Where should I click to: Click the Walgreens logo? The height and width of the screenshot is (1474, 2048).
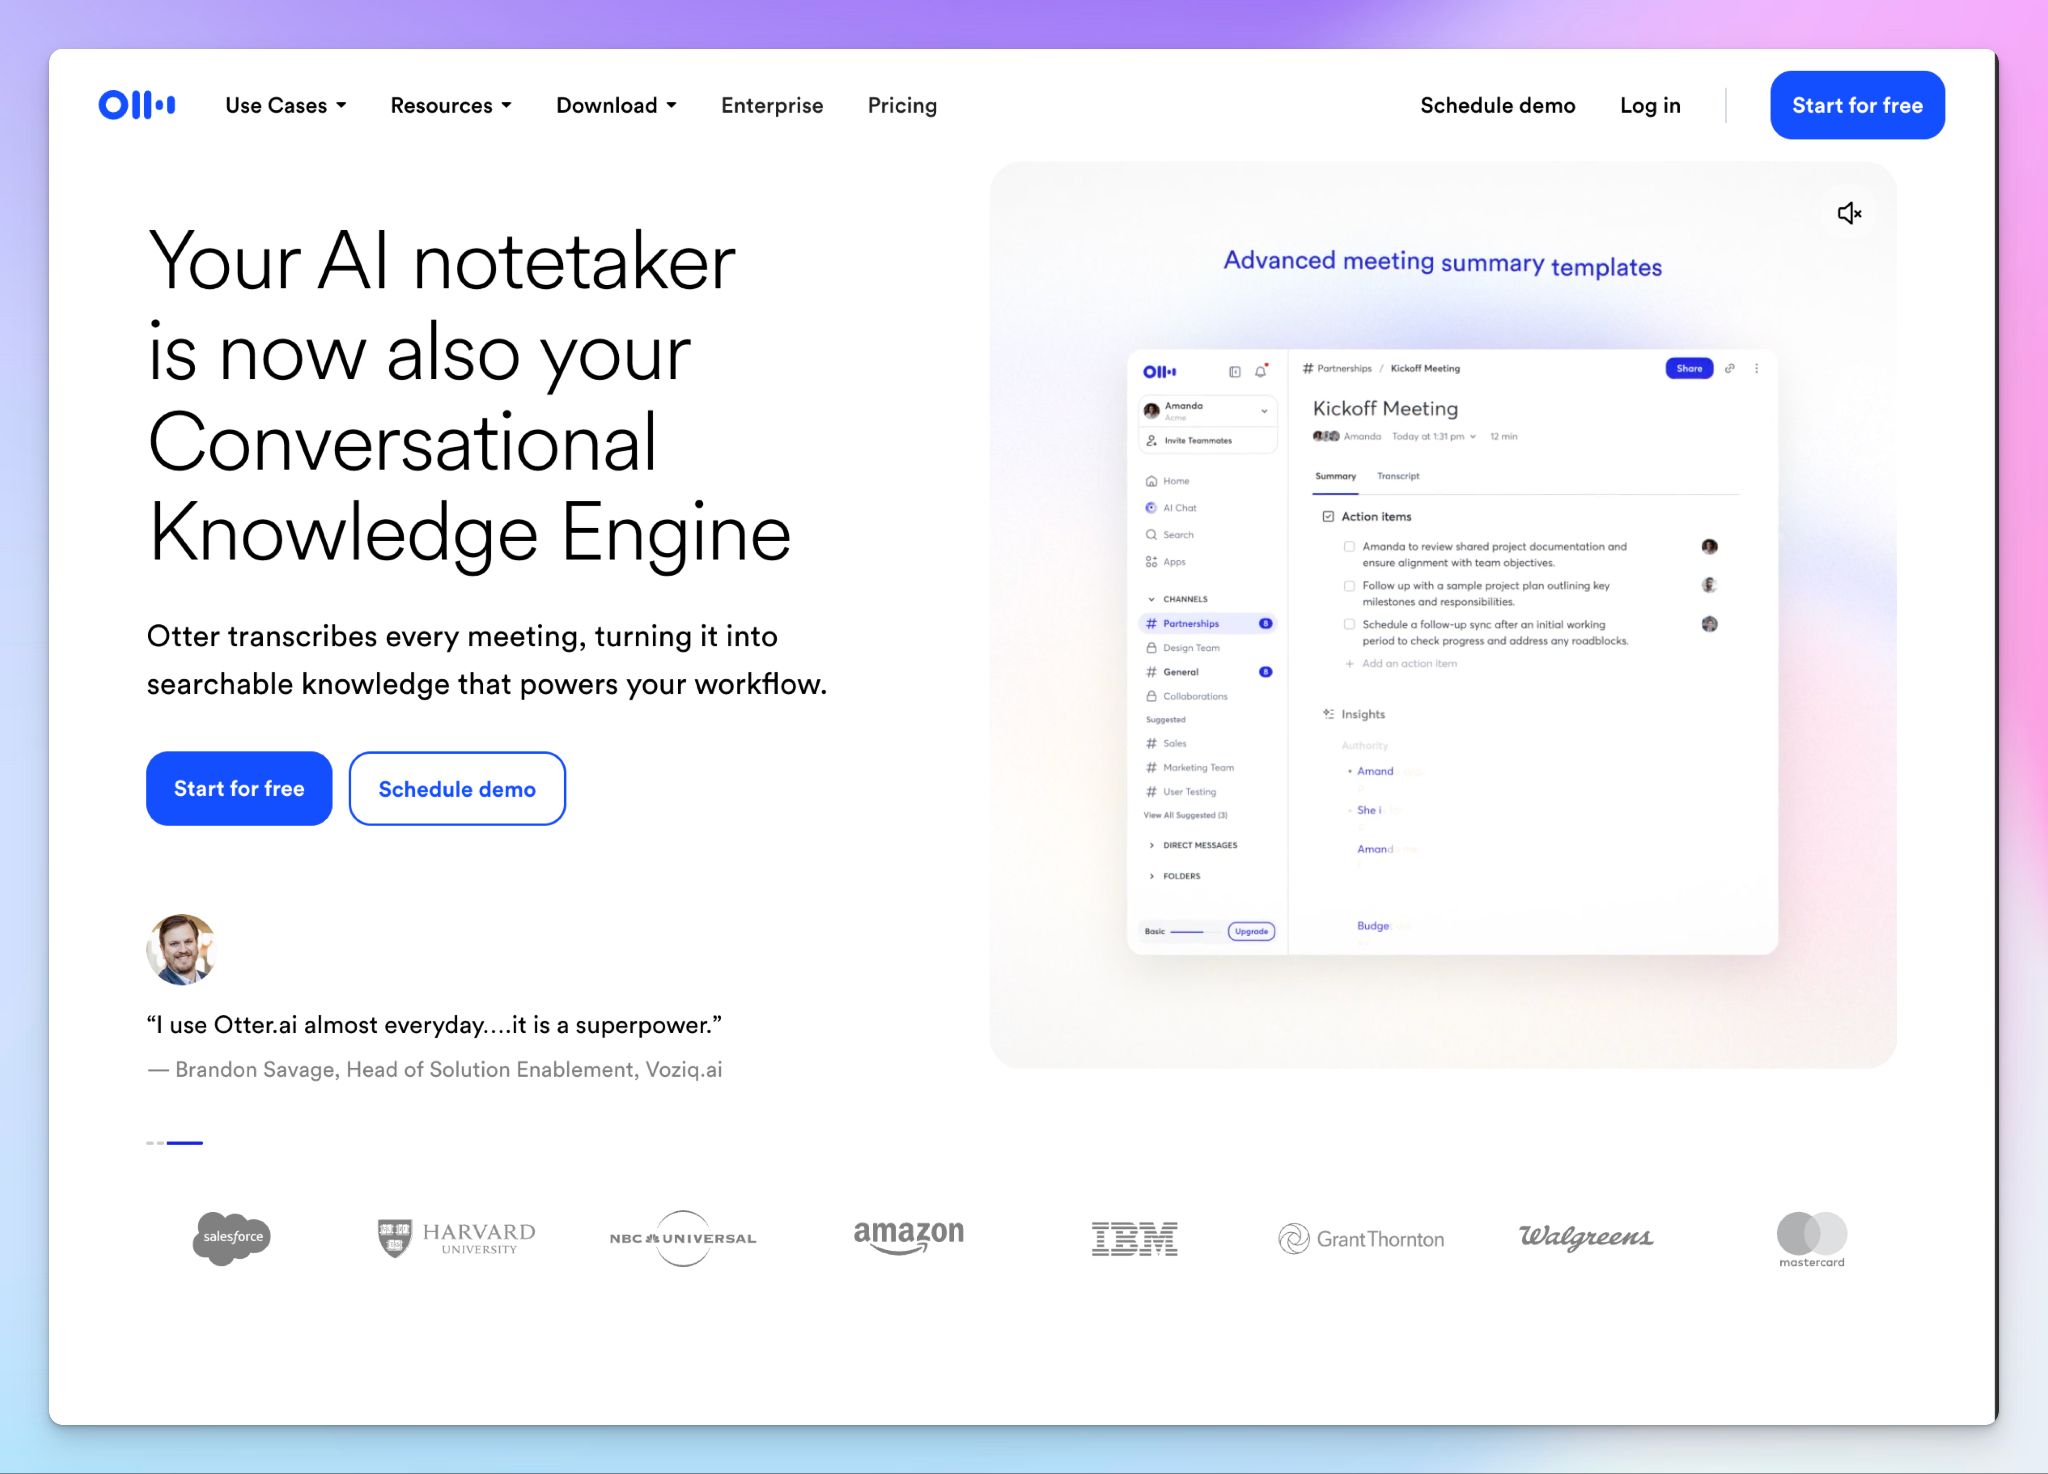coord(1586,1237)
